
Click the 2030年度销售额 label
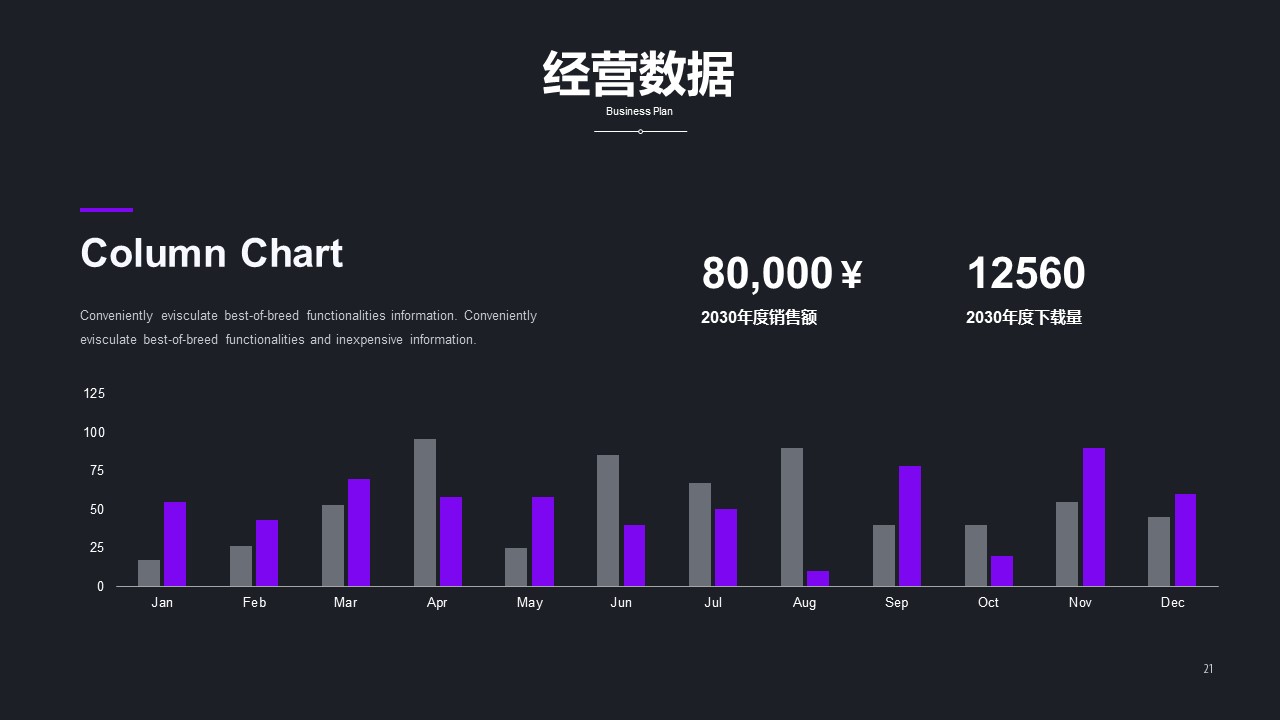(759, 317)
